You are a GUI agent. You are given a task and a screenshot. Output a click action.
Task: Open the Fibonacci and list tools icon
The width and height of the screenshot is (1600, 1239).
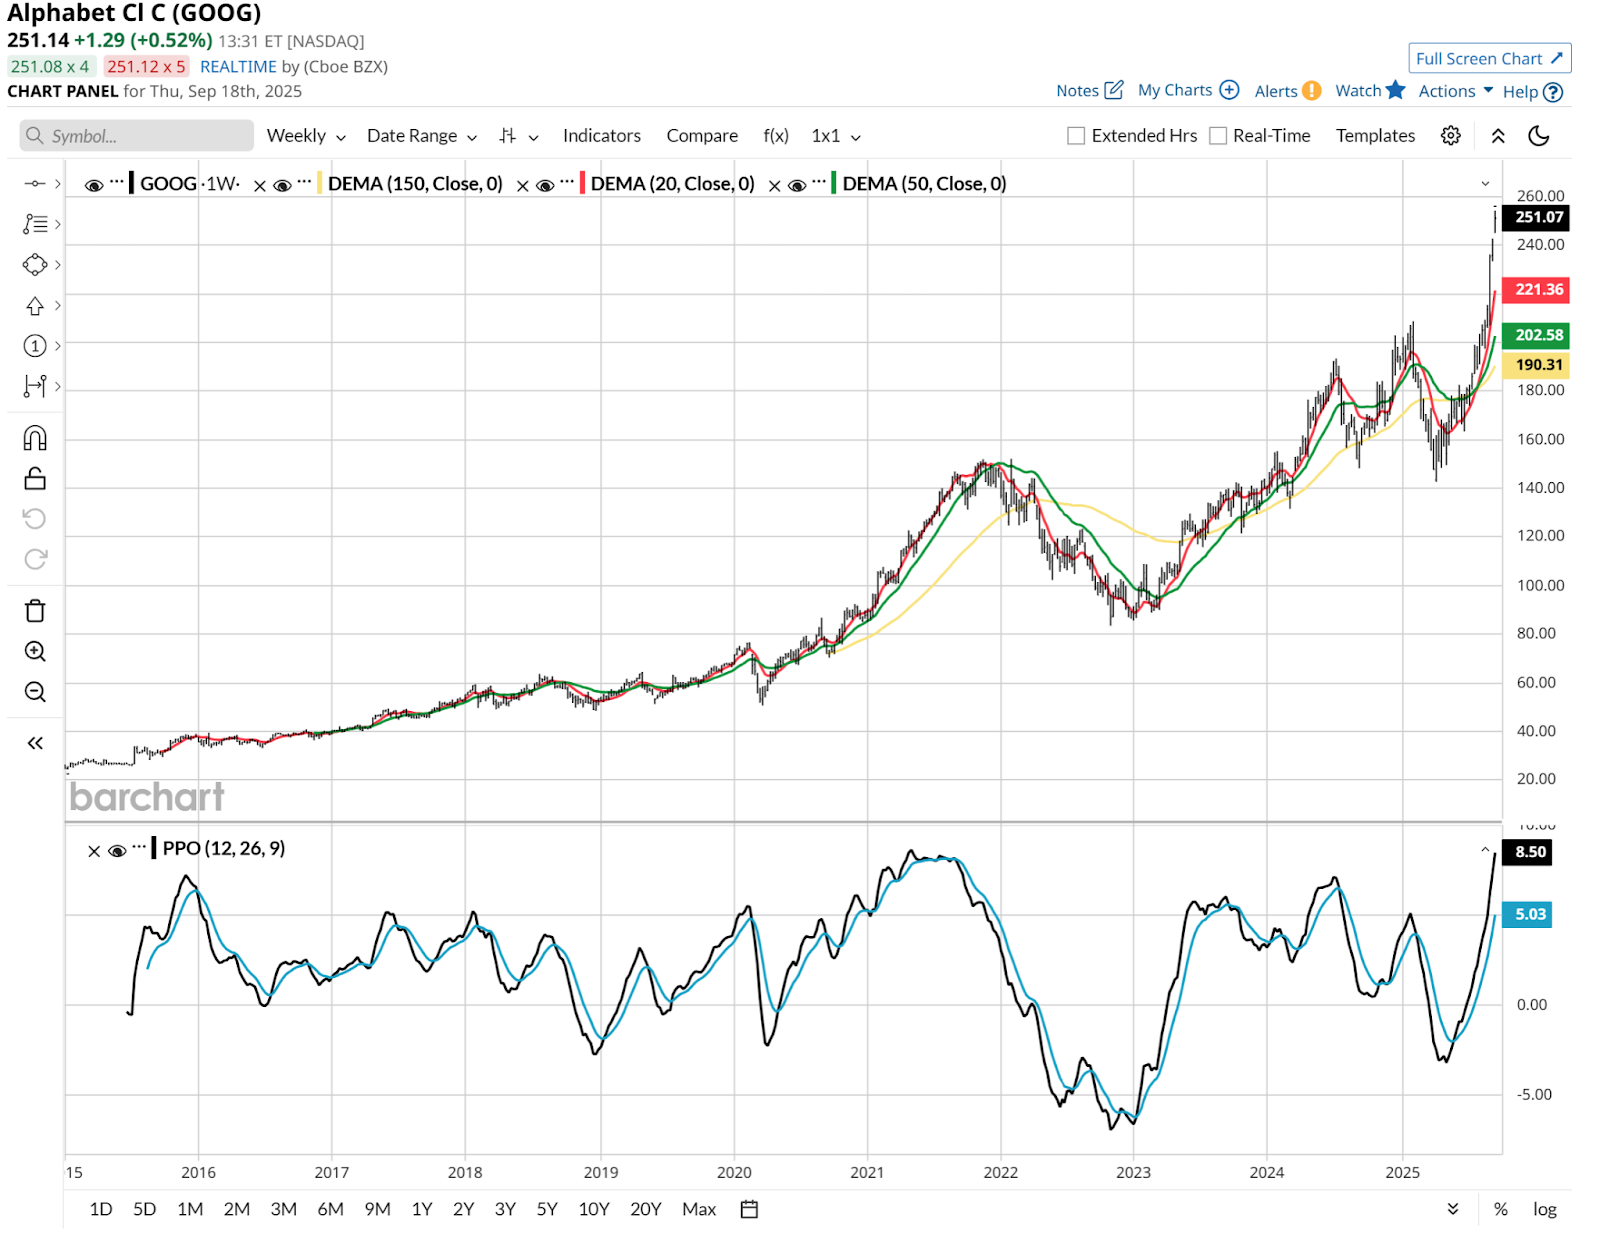coord(35,224)
